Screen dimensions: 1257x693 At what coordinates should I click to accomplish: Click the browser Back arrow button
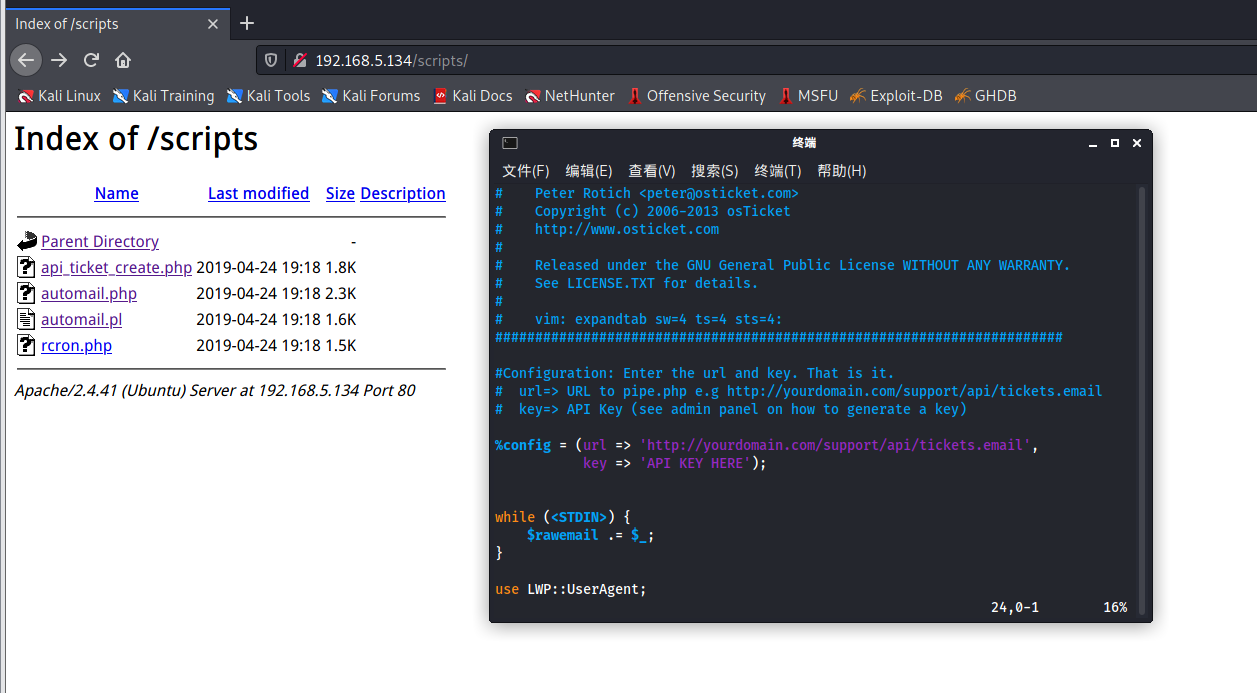click(26, 60)
